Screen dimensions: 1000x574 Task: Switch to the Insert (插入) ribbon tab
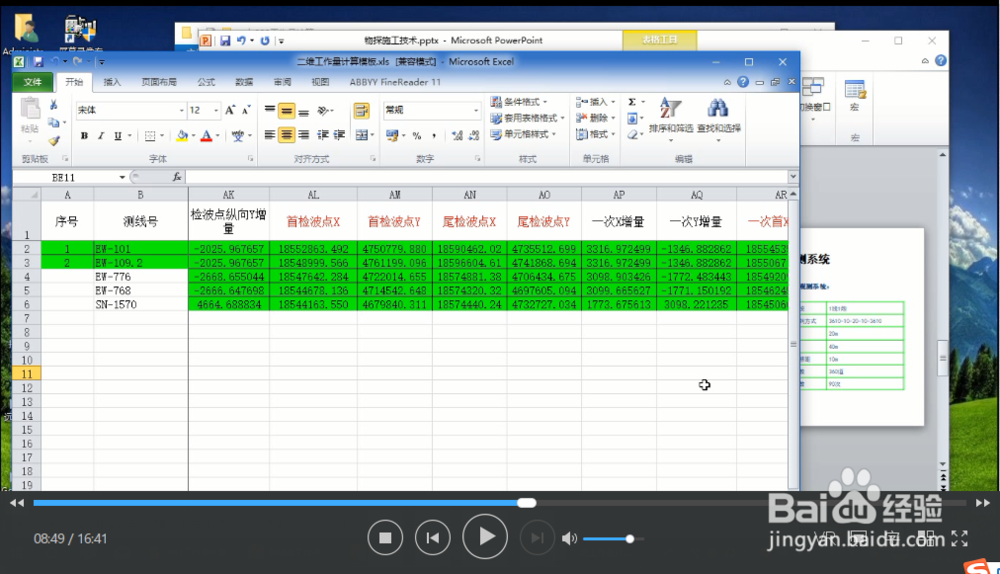point(112,82)
